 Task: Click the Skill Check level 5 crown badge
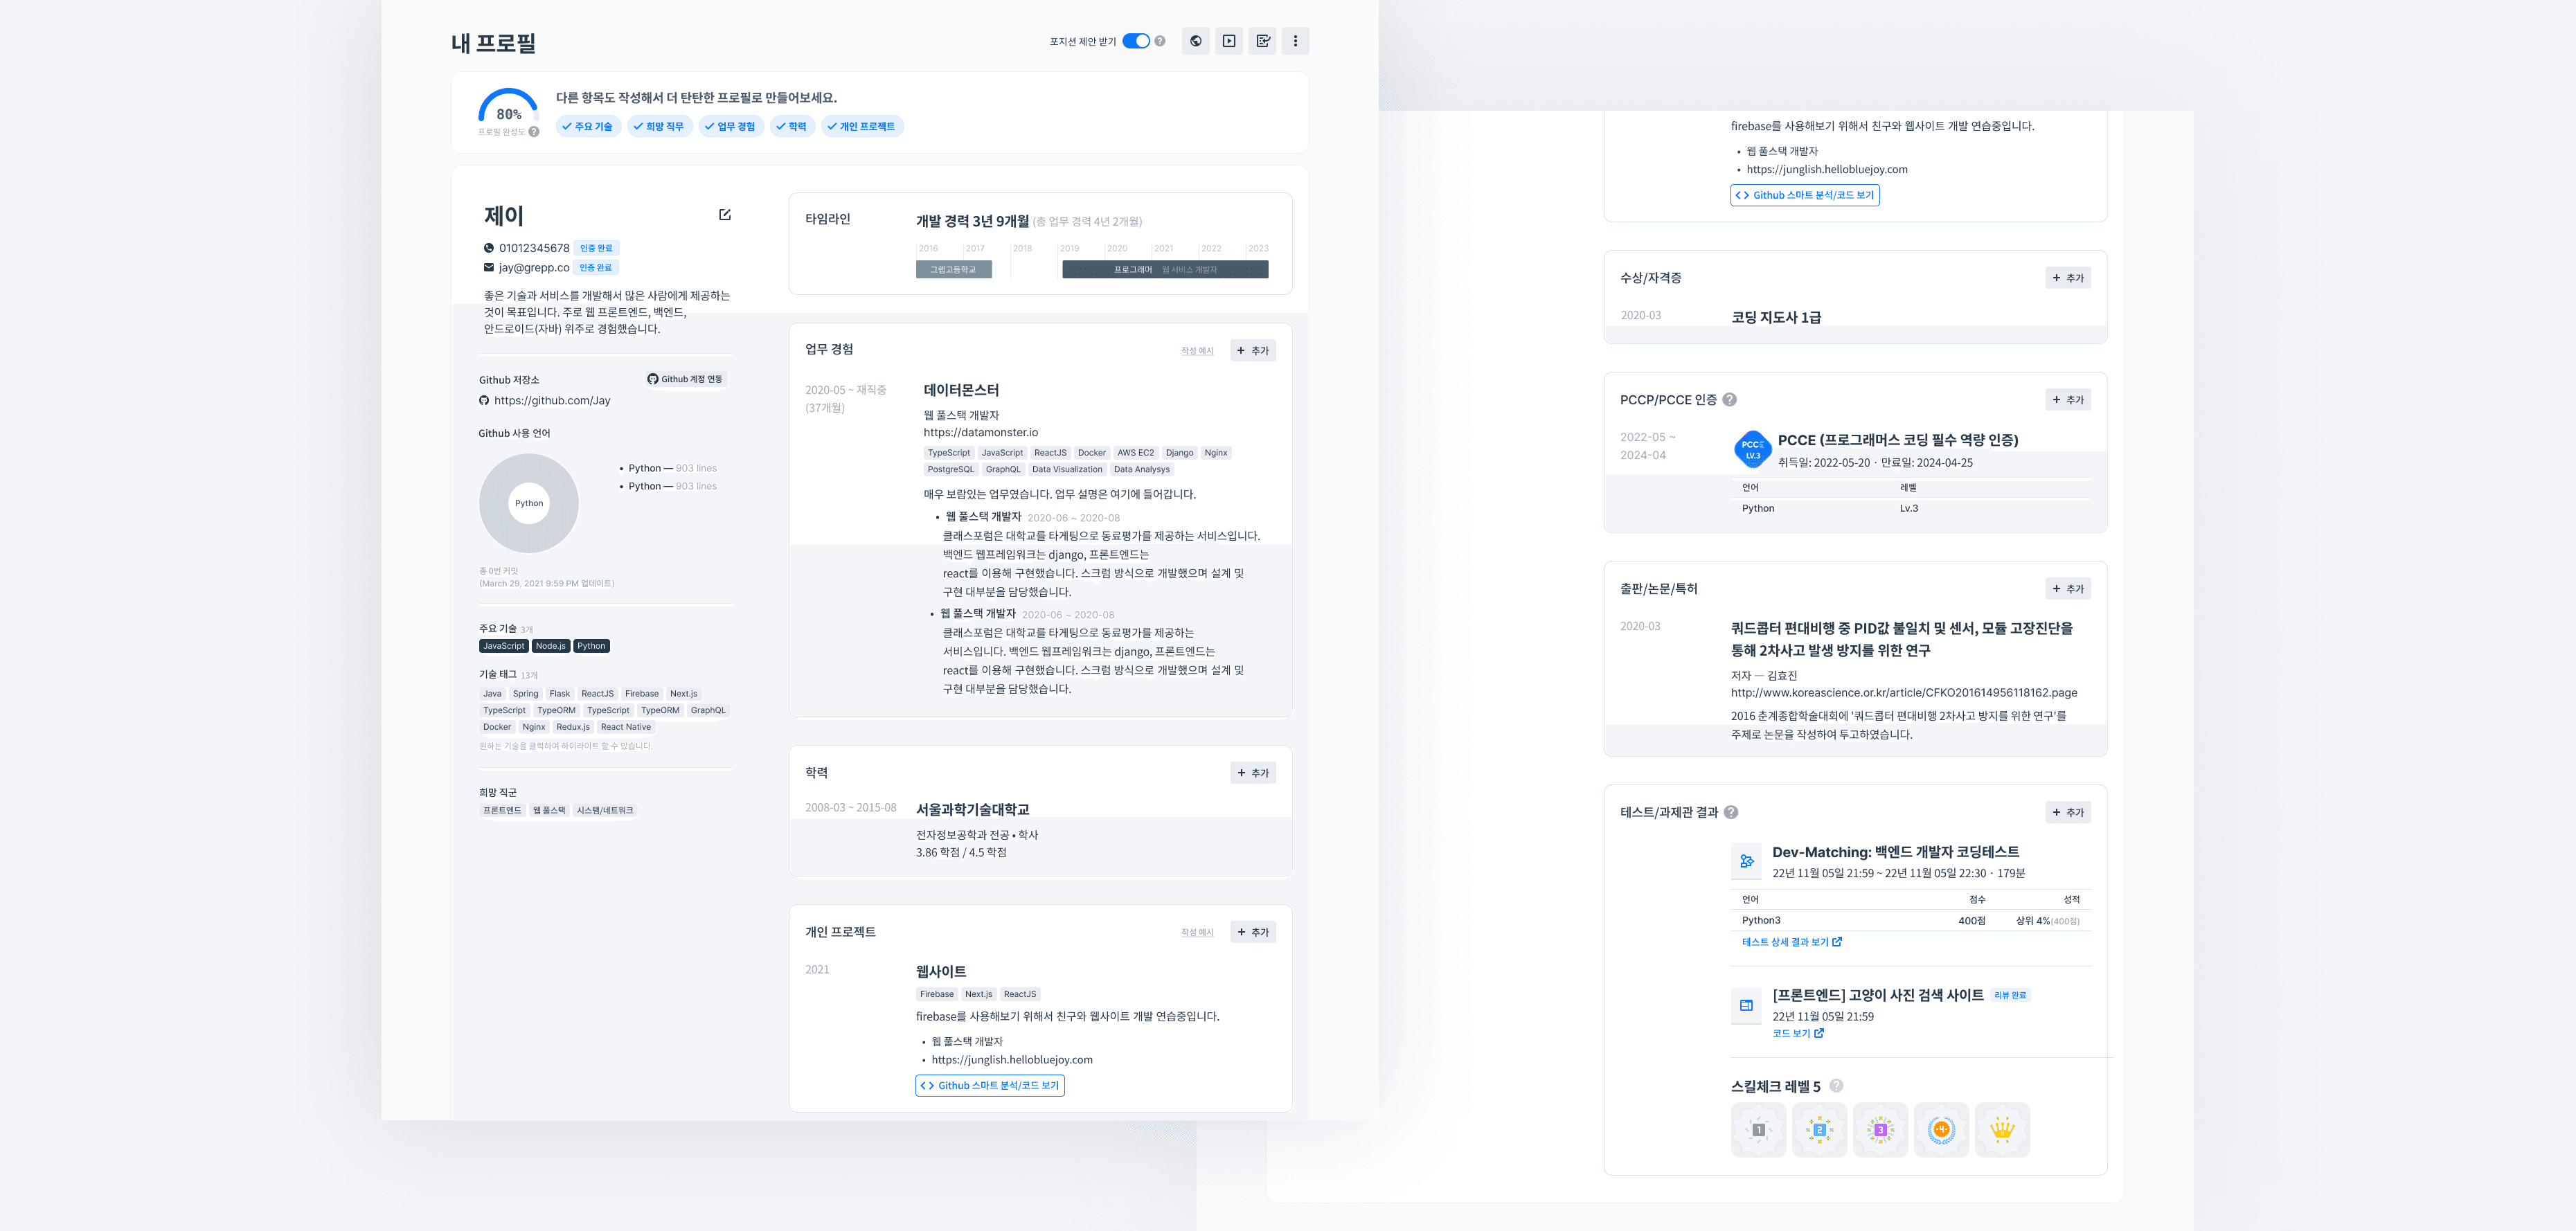click(2001, 1130)
